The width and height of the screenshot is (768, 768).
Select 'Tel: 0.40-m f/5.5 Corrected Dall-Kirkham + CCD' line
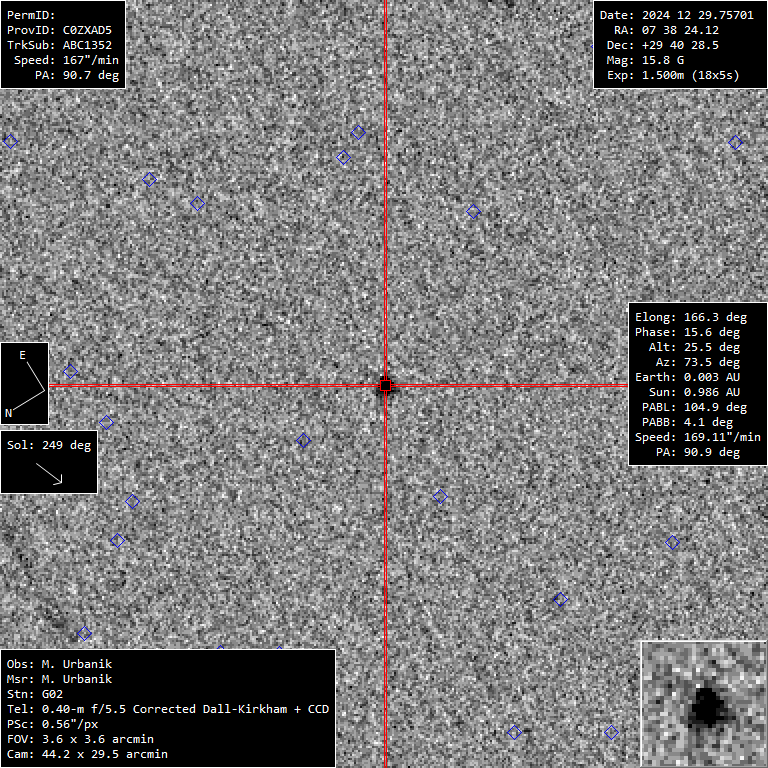coord(168,709)
